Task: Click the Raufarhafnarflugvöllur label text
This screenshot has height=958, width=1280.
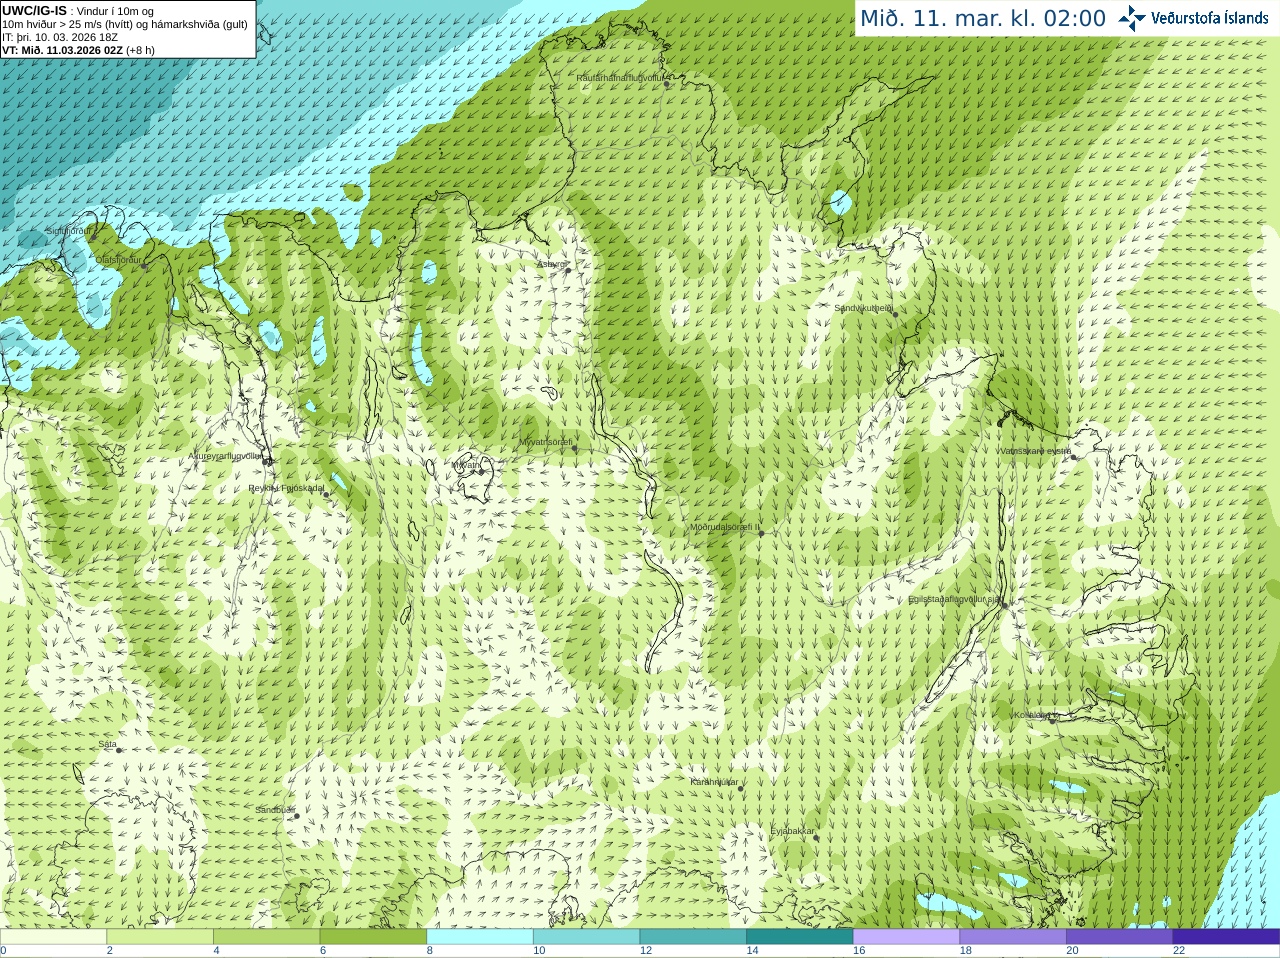Action: click(x=620, y=78)
